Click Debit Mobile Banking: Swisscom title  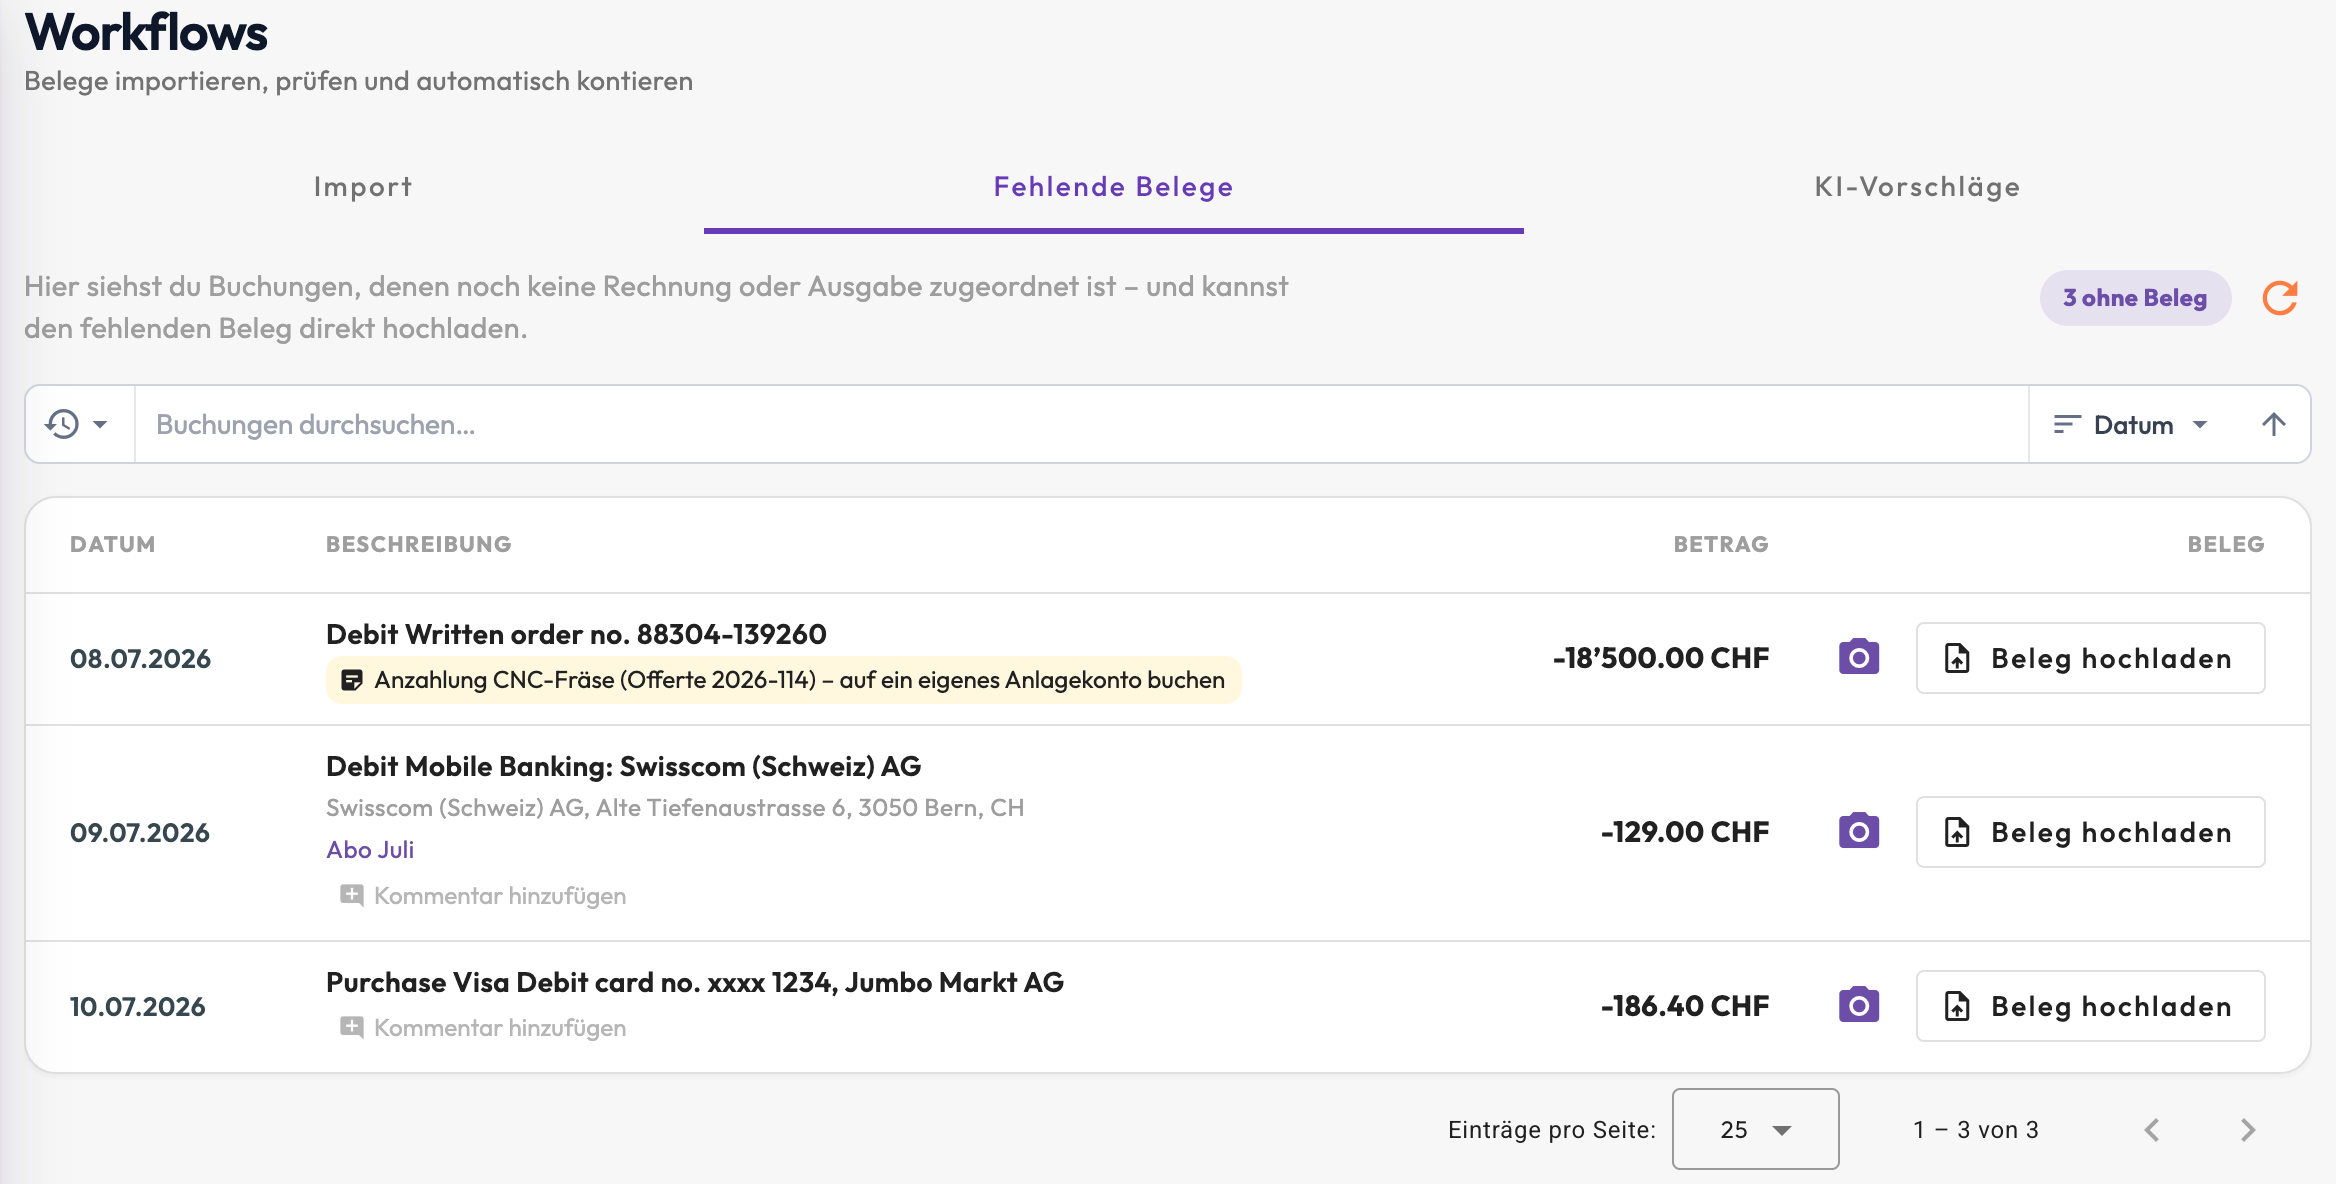[x=624, y=766]
